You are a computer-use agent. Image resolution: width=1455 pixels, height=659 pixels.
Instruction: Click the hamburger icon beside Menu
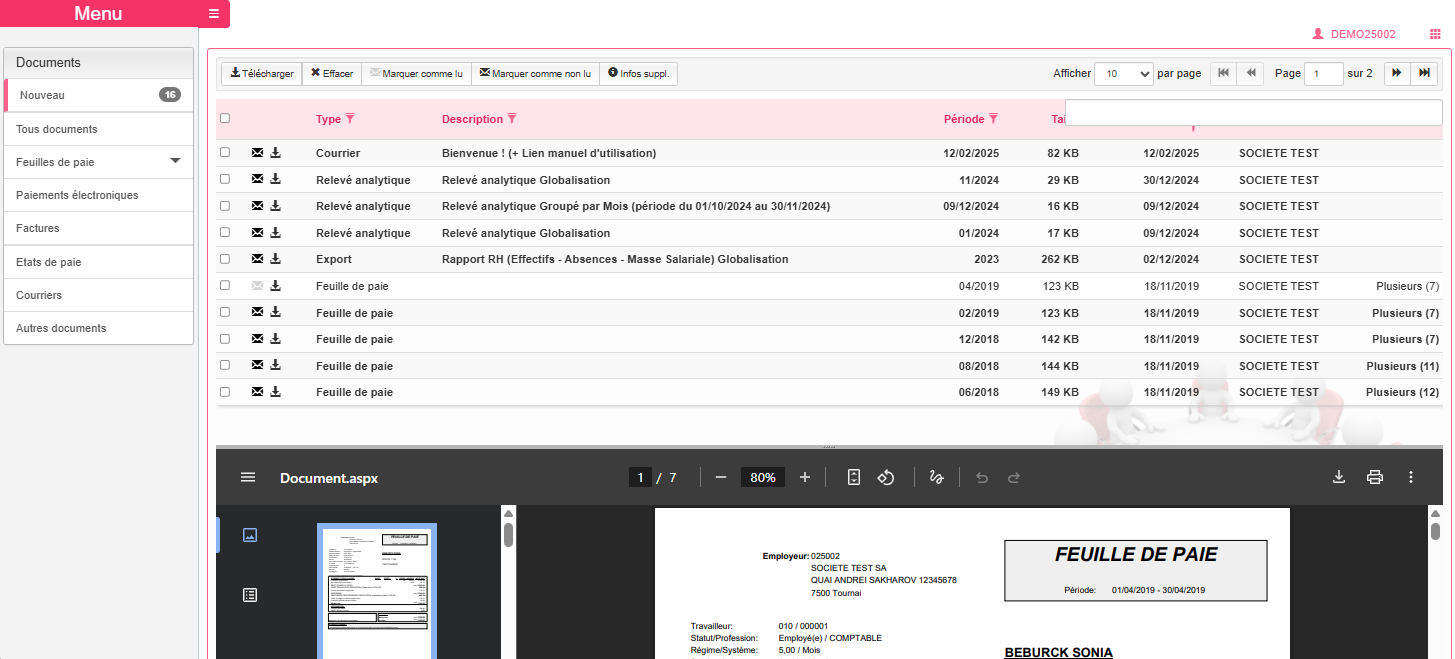[213, 14]
